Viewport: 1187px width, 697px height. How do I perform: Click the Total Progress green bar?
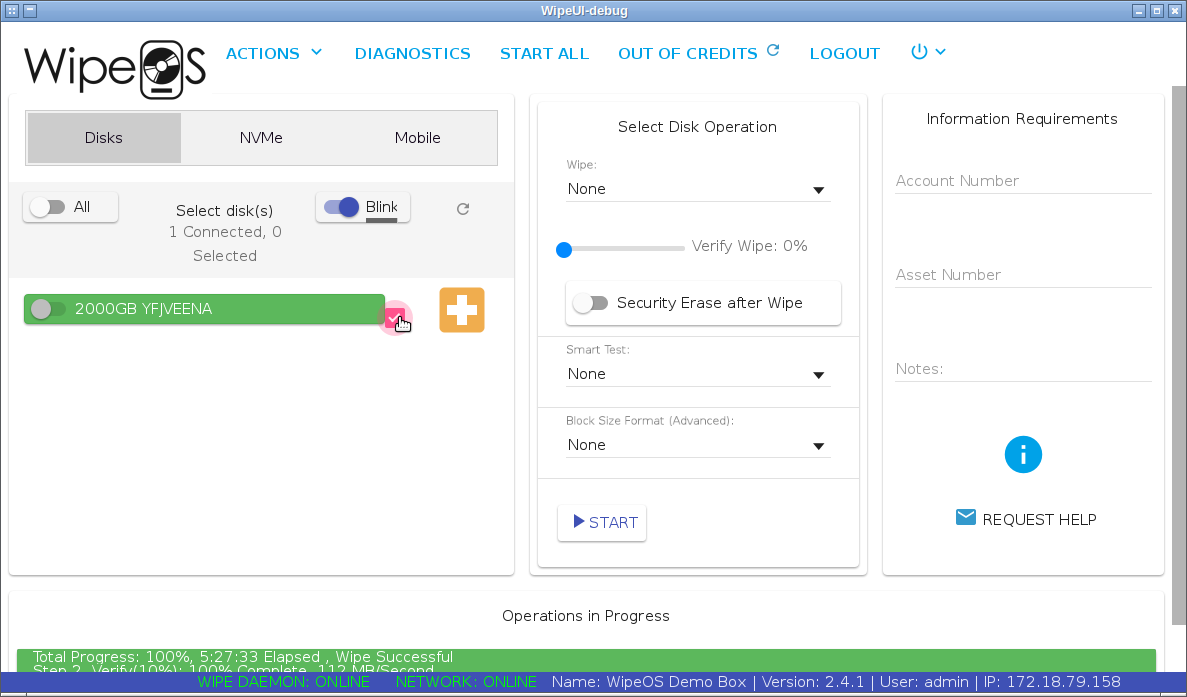pyautogui.click(x=586, y=660)
